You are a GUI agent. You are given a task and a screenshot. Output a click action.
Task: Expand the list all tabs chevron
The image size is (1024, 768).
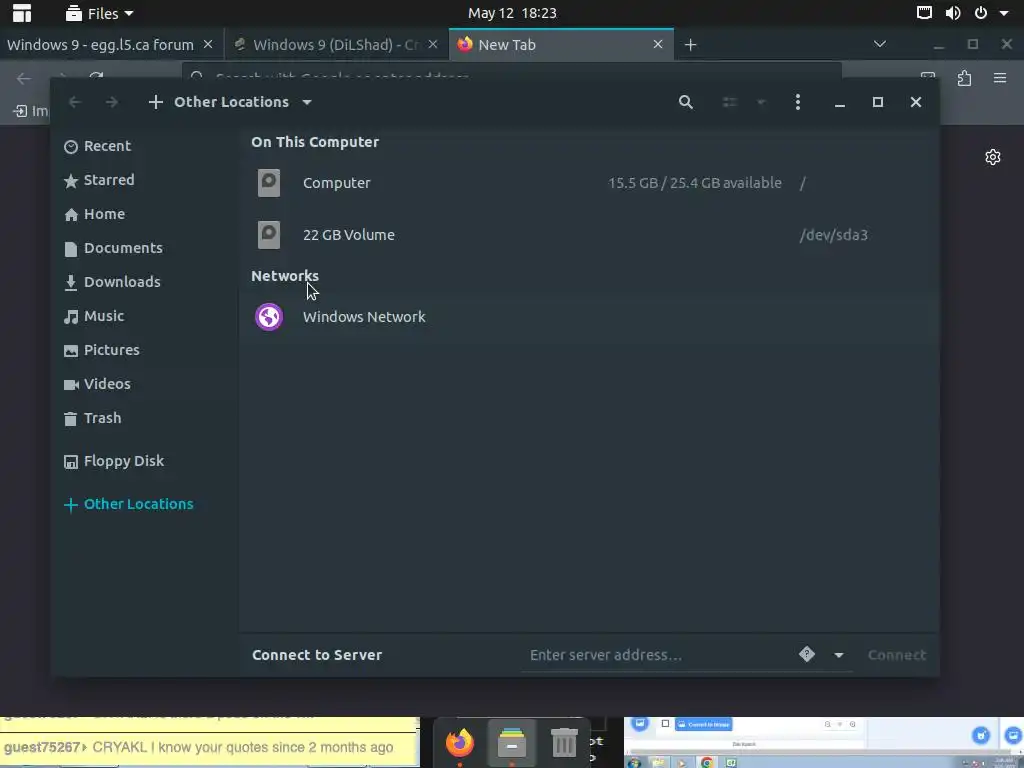point(880,44)
